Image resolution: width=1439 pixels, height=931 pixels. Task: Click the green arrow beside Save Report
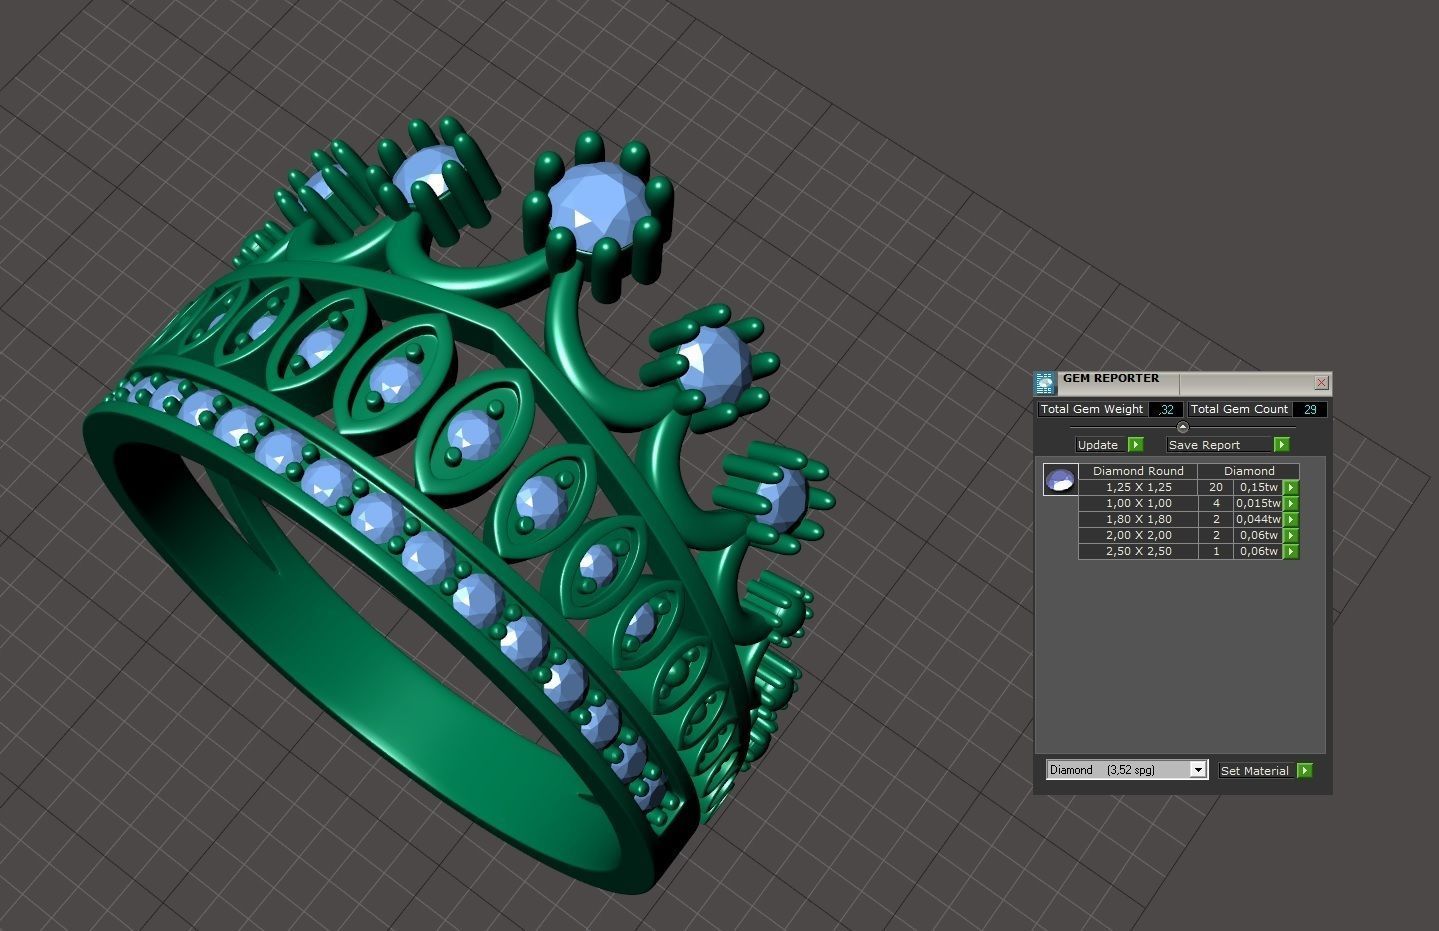[1282, 445]
